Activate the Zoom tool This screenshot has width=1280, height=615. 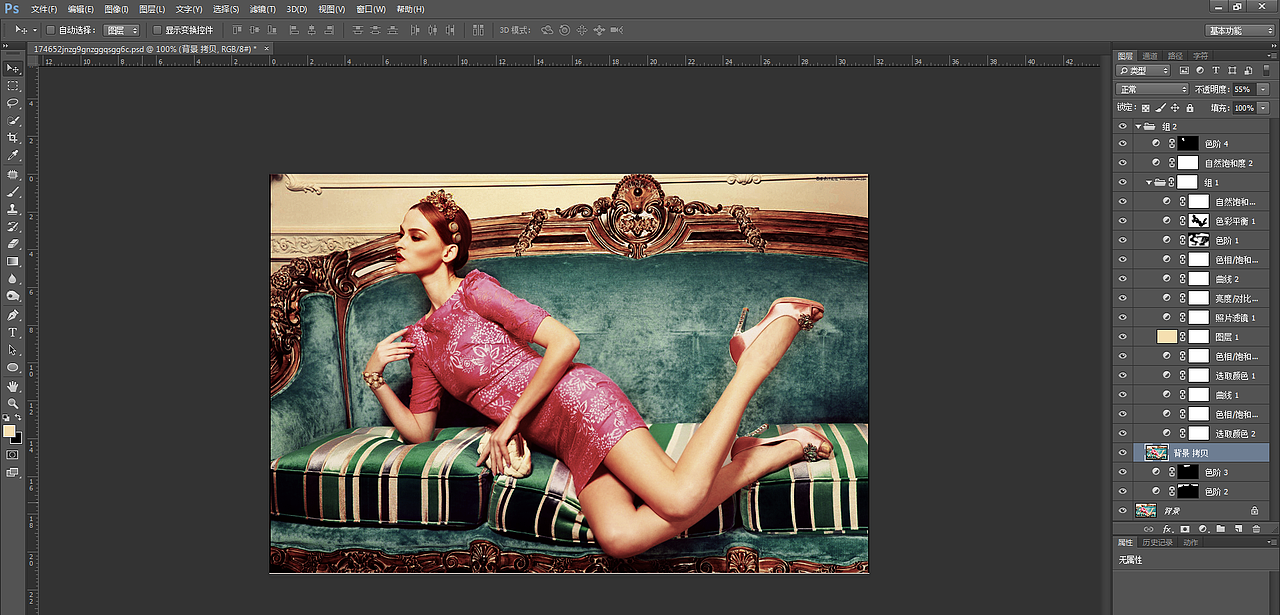[x=13, y=403]
